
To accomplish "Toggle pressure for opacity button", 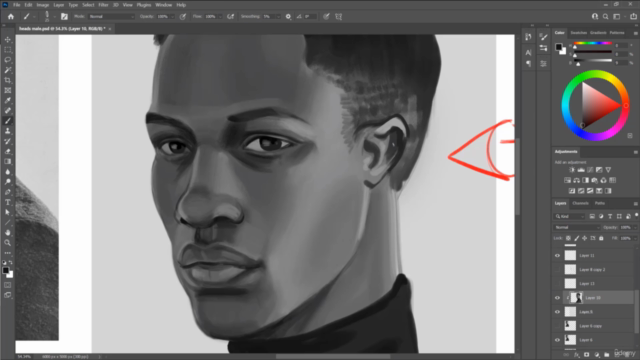I will [x=182, y=17].
